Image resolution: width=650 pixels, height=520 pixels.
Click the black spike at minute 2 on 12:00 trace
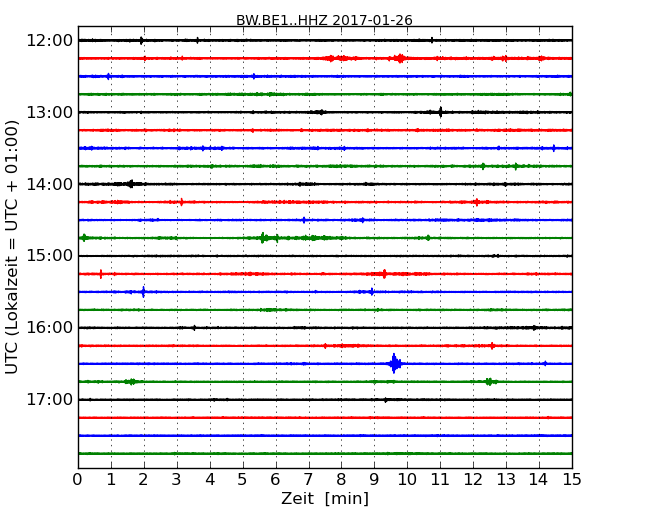coord(141,40)
